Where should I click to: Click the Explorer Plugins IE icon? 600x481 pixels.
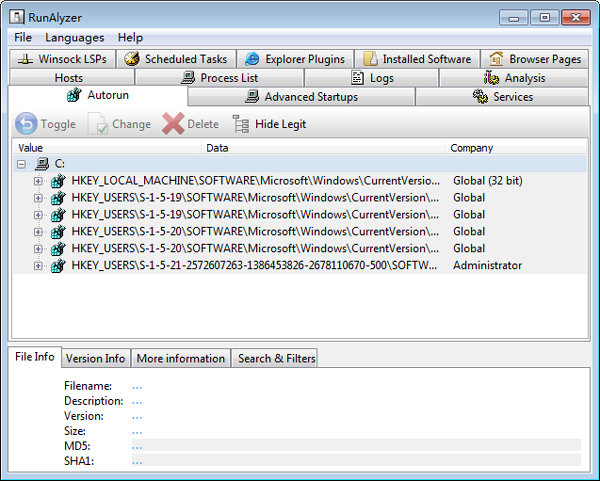click(x=252, y=59)
